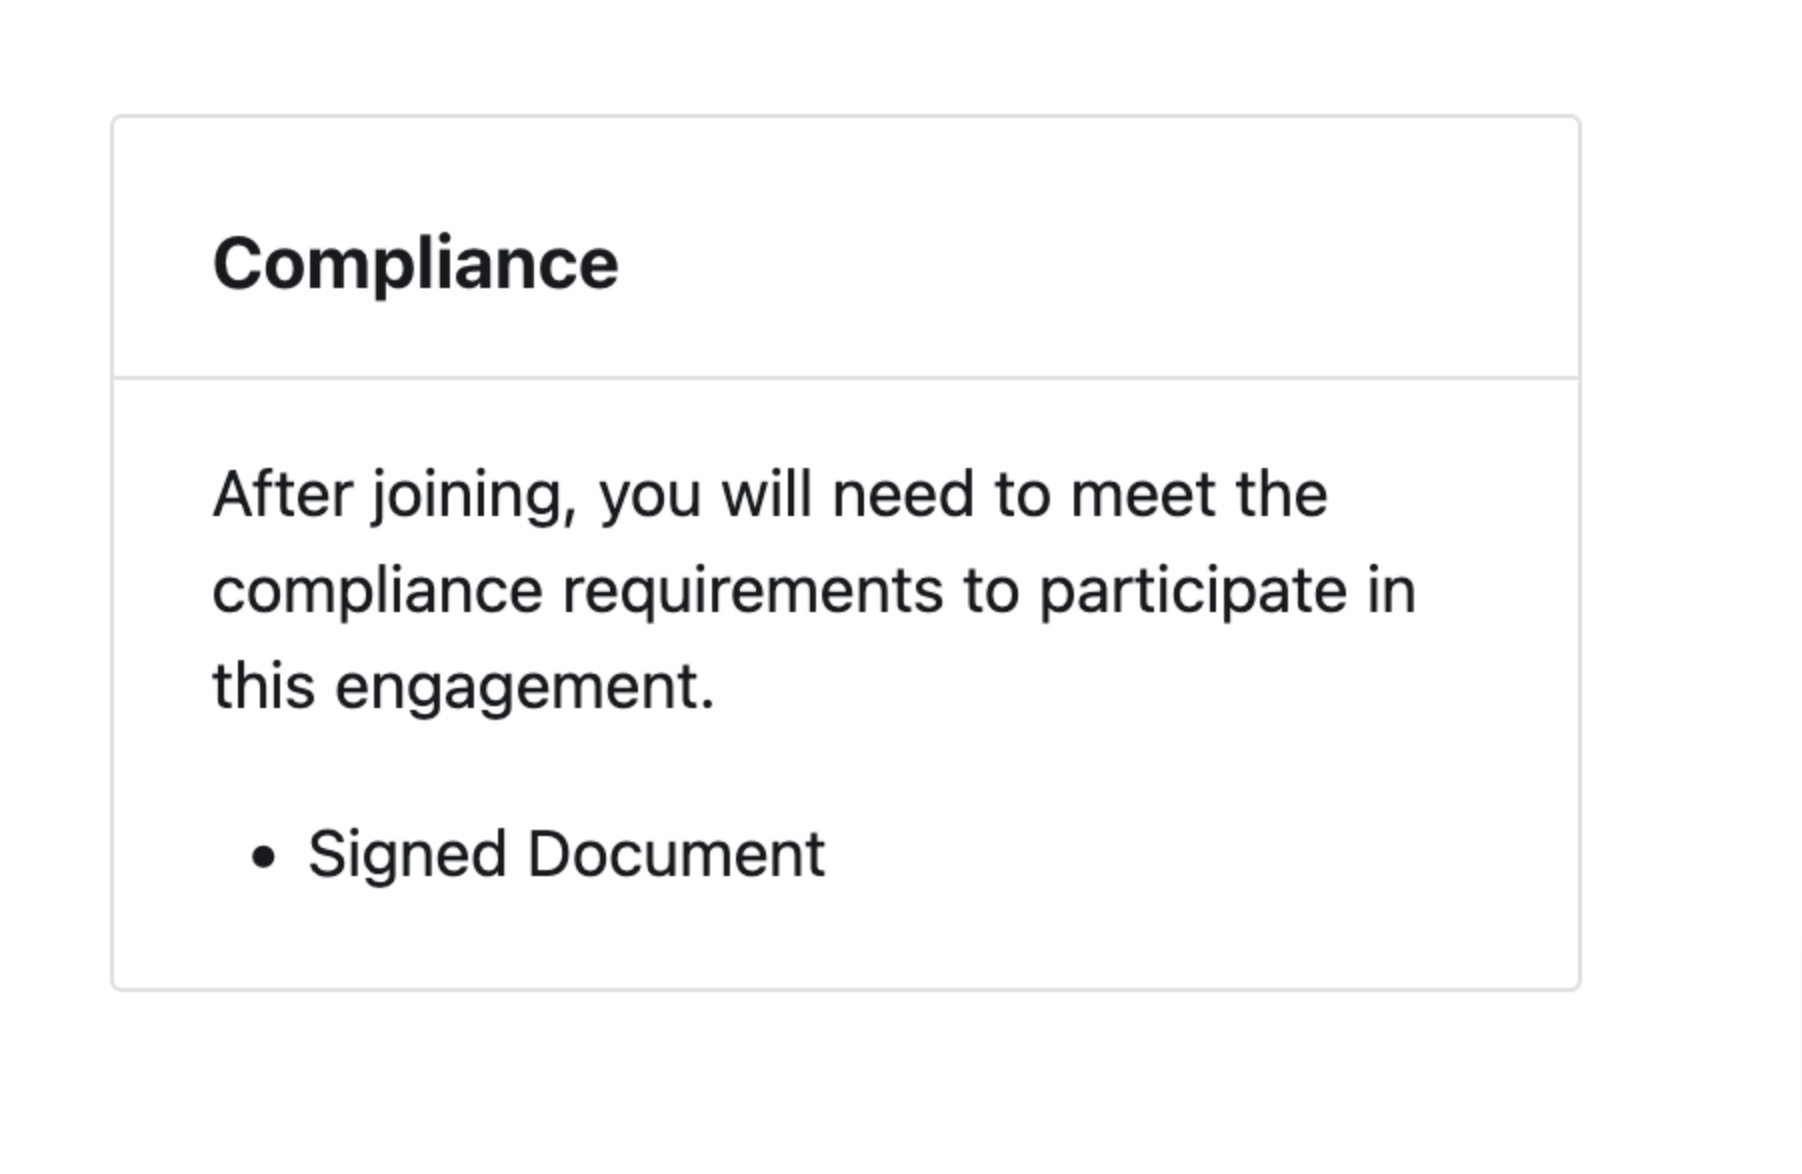
Task: Click the word 'joining' in the first line
Action: point(468,495)
